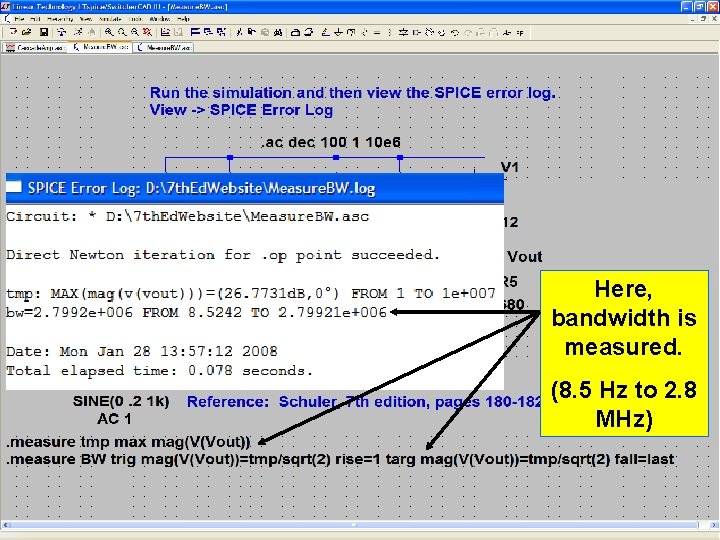Viewport: 720px width, 540px height.
Task: Open a file with the folder icon
Action: 26,32
